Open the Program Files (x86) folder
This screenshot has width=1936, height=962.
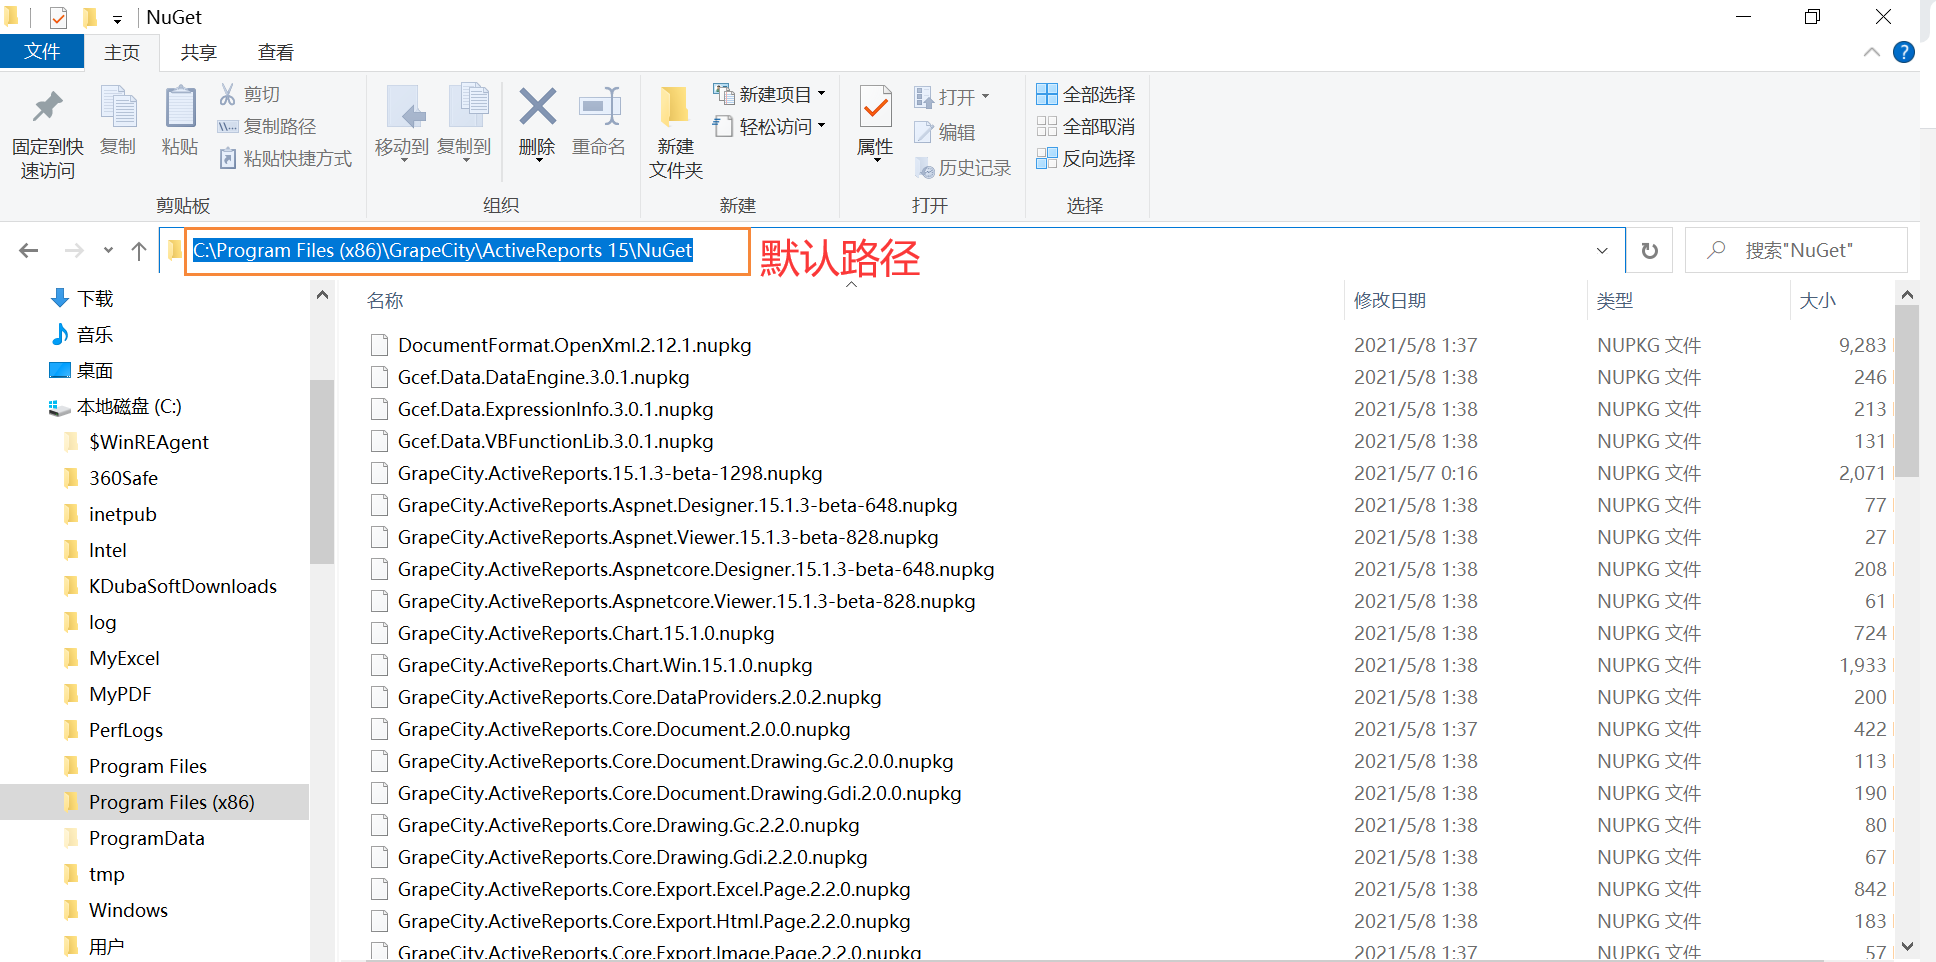(x=171, y=802)
